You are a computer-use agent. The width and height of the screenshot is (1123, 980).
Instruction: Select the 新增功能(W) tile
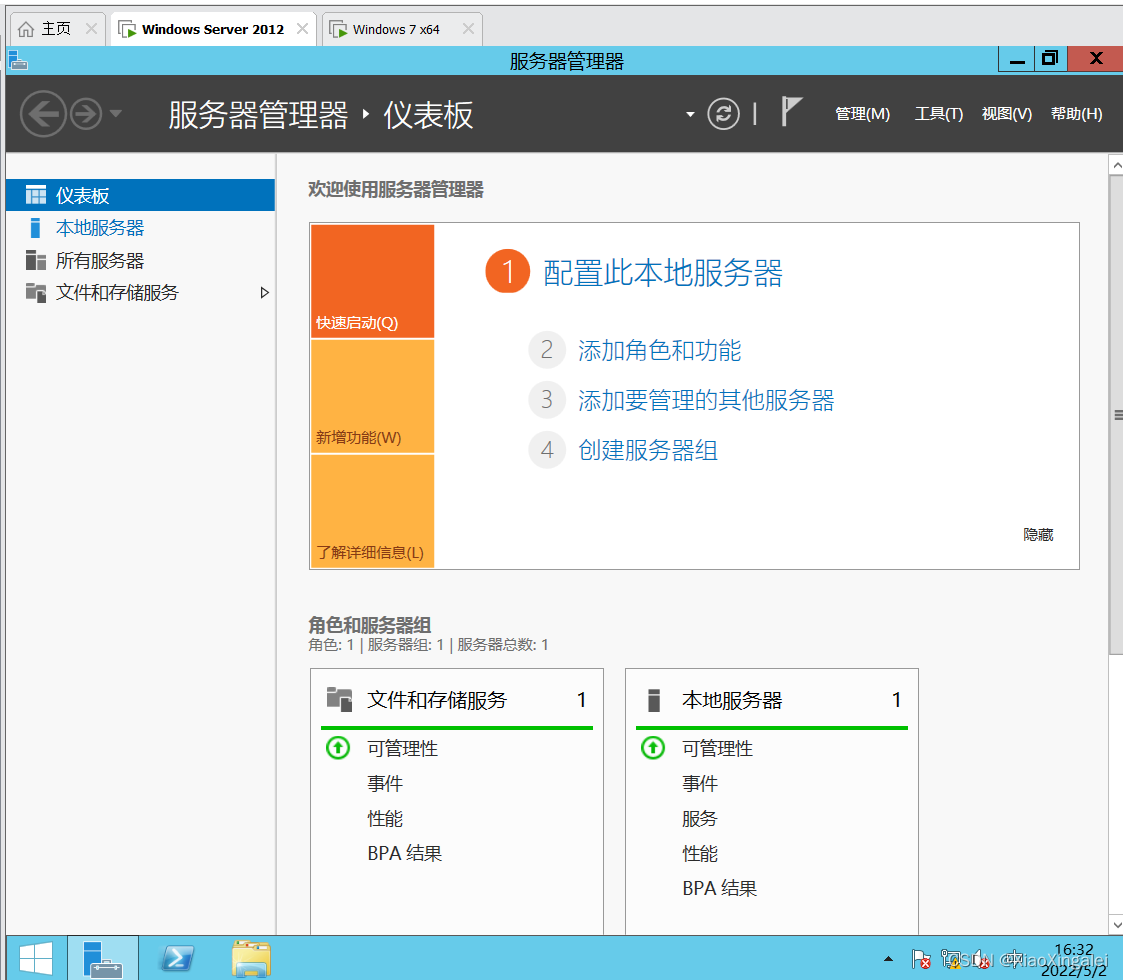click(x=372, y=396)
